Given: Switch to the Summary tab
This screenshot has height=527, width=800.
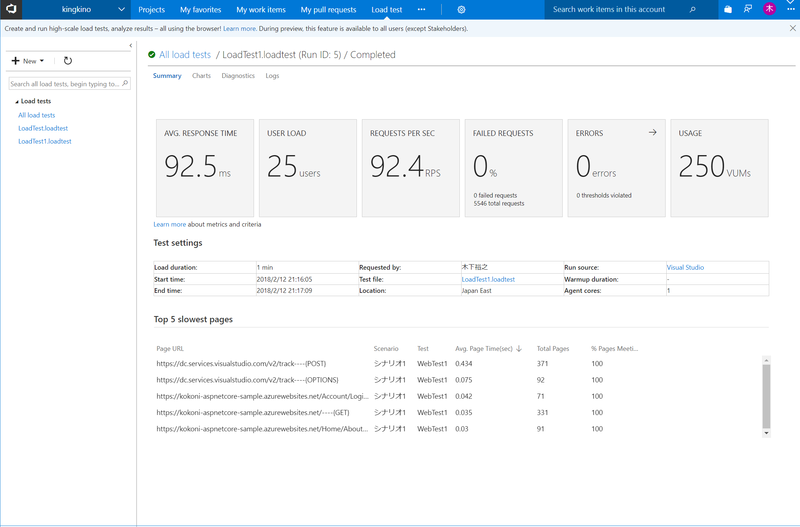Looking at the screenshot, I should click(x=167, y=76).
